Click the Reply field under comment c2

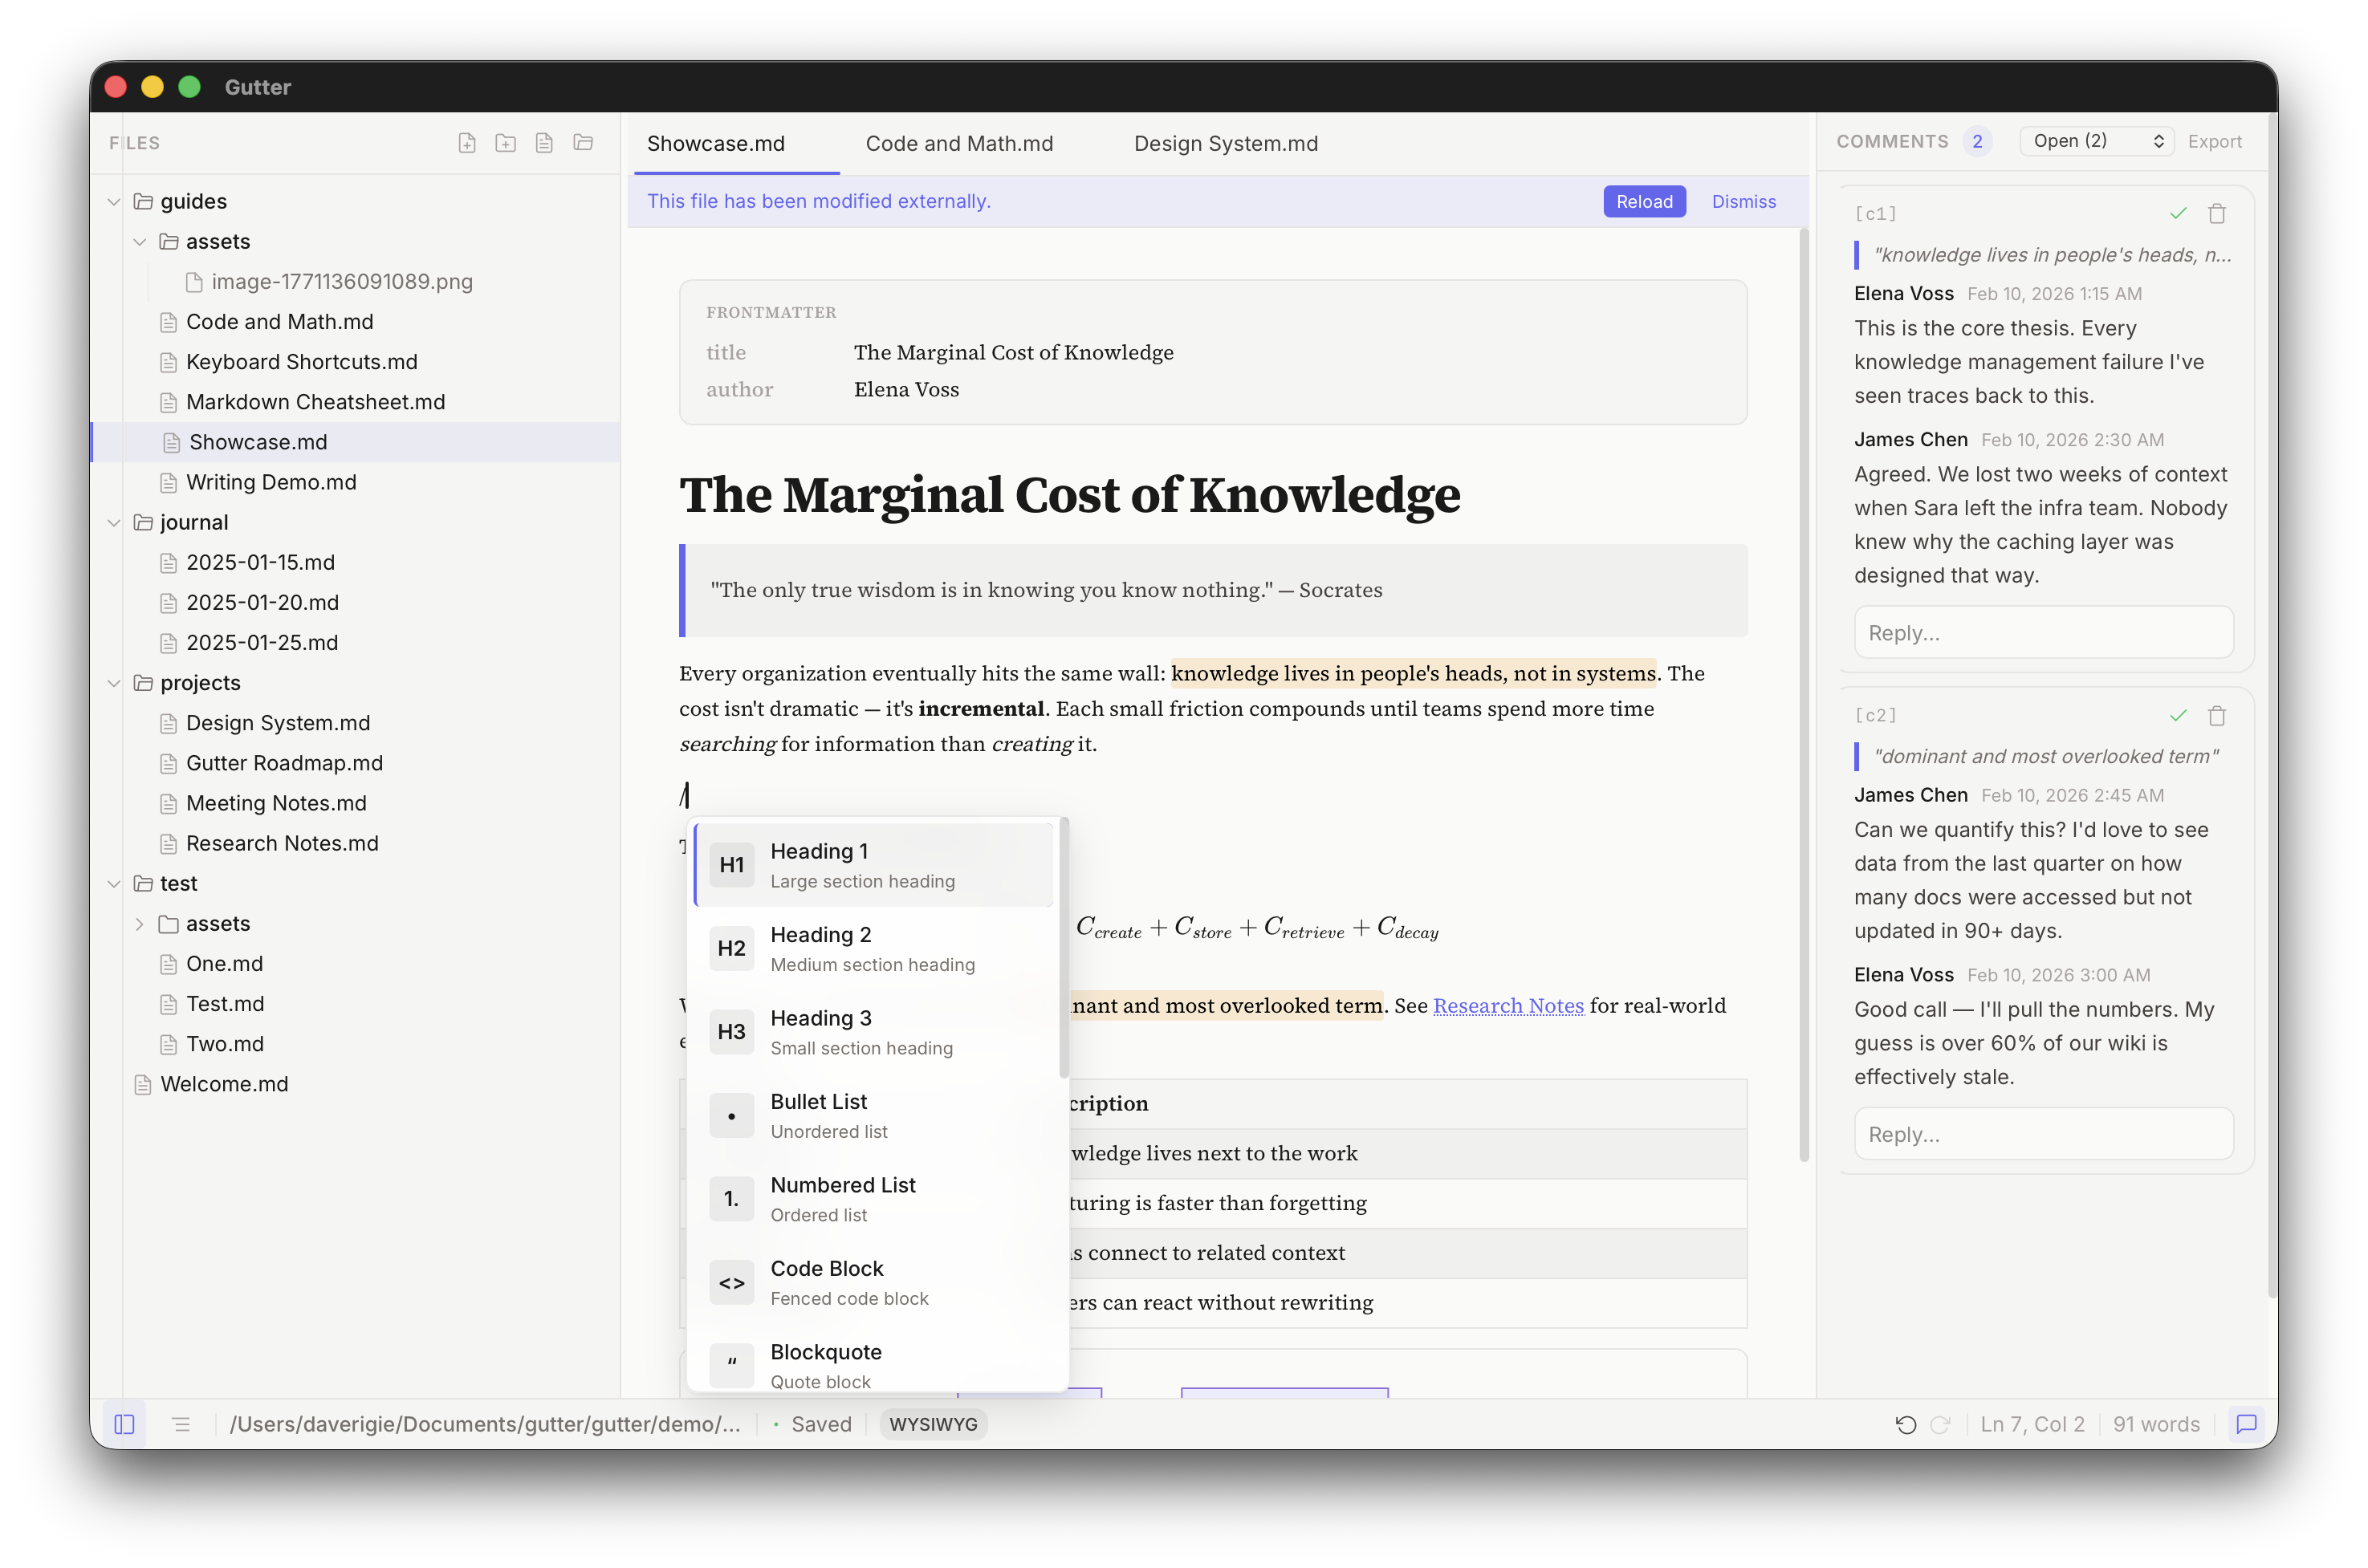coord(2043,1134)
